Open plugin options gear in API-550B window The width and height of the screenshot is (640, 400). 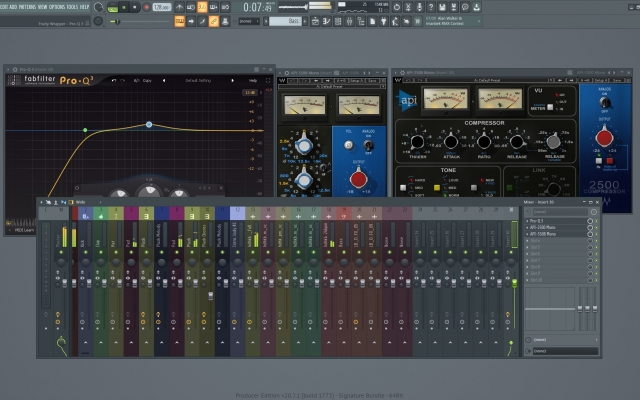pos(287,73)
